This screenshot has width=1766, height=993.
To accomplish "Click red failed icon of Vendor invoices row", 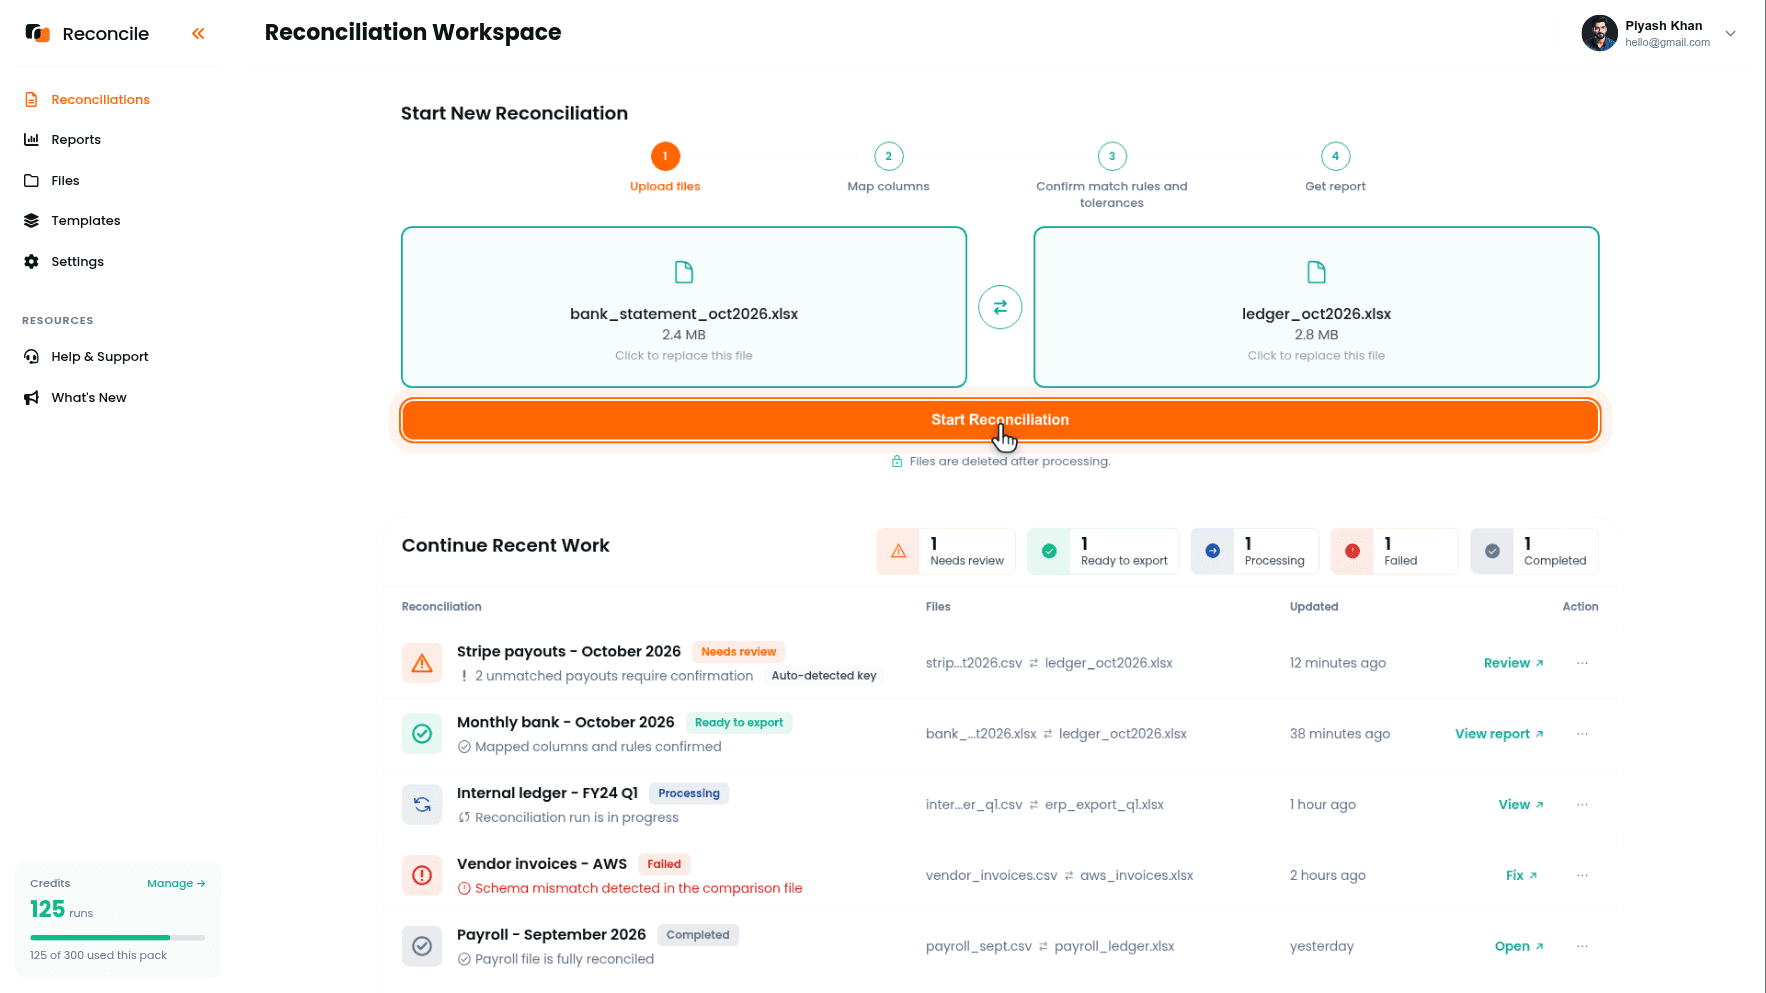I will [422, 875].
